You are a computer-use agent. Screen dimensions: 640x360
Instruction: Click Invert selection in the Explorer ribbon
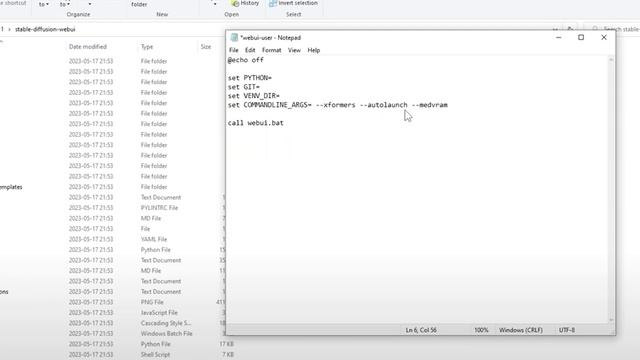pyautogui.click(x=293, y=3)
